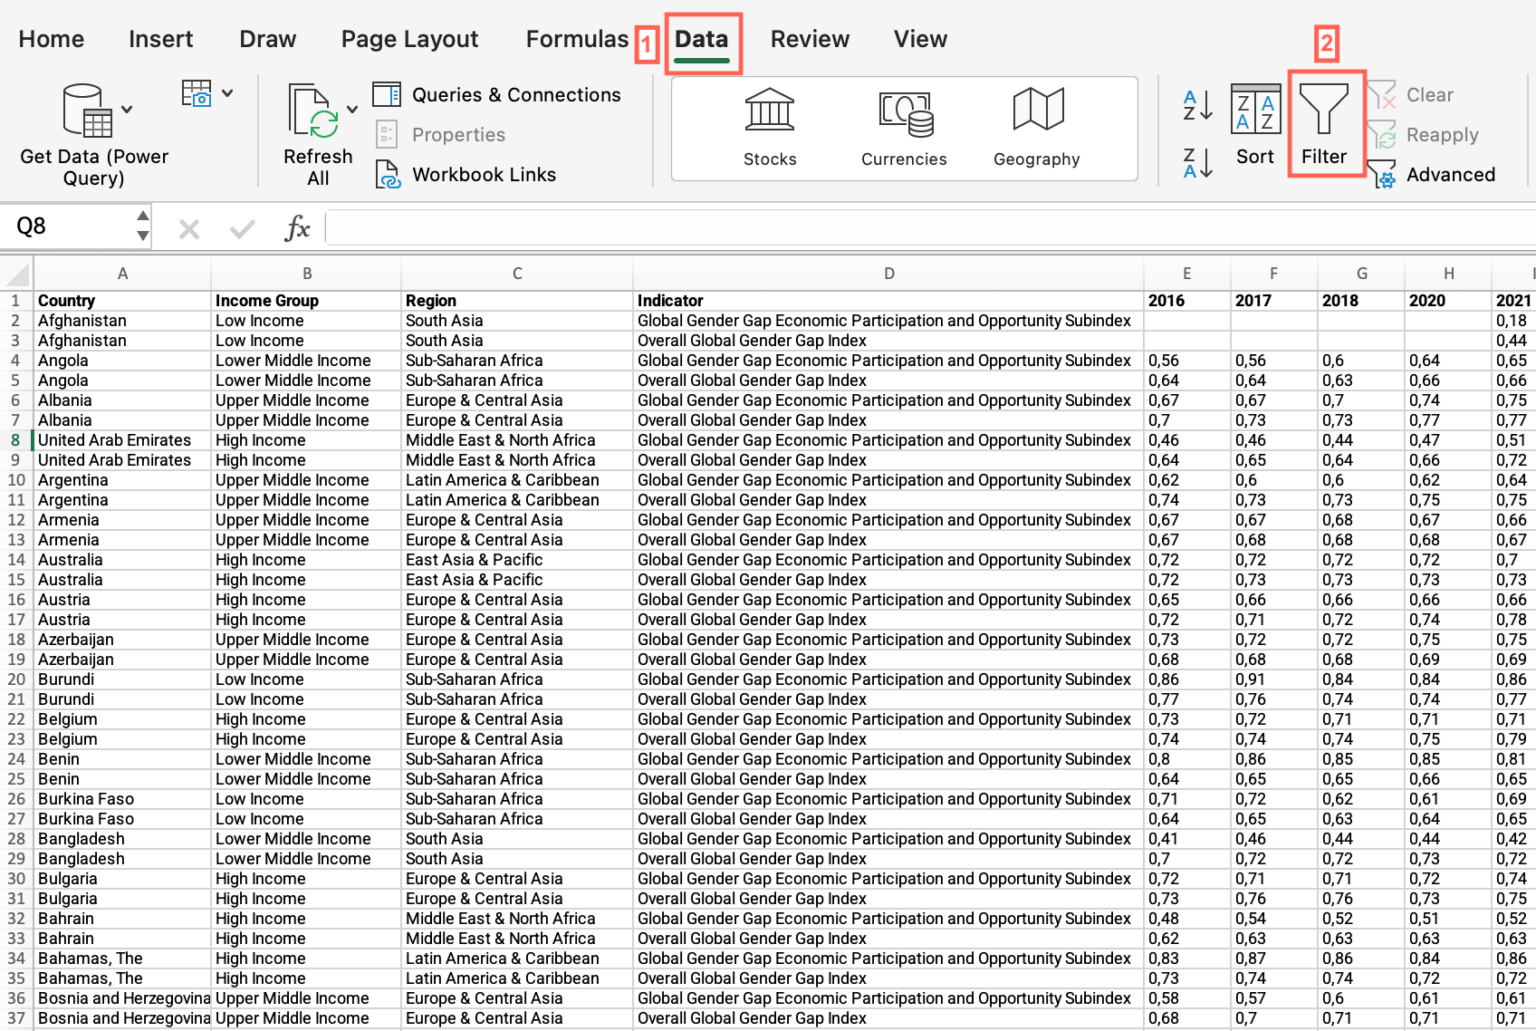Click the Insert Function fx icon
This screenshot has height=1031, width=1536.
point(296,227)
